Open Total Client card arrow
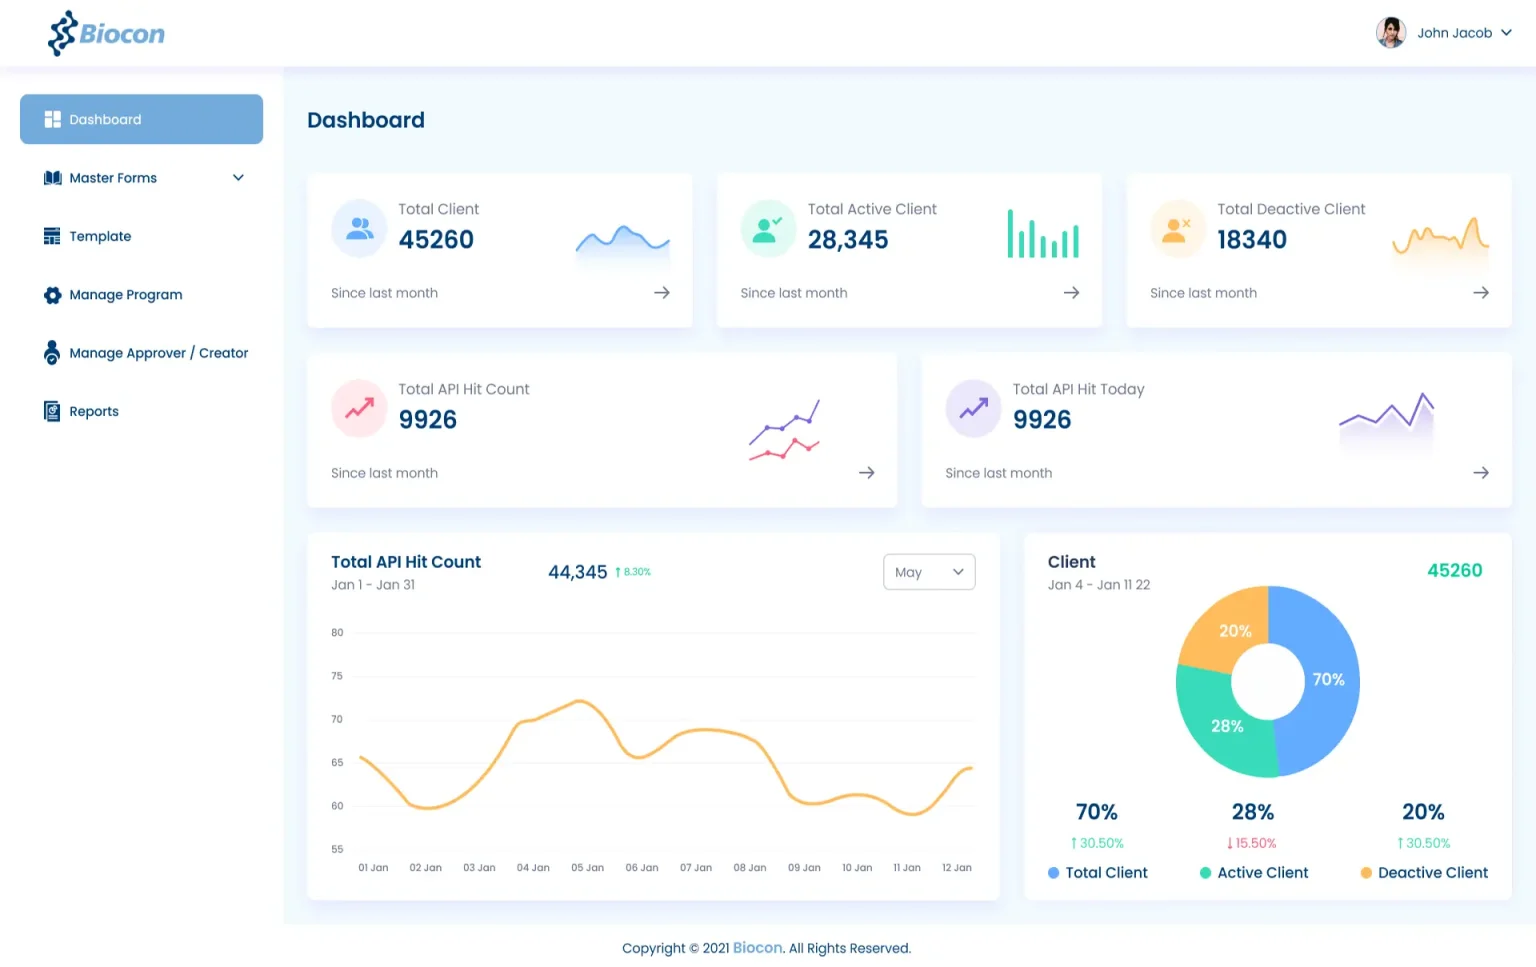This screenshot has height=967, width=1536. click(662, 293)
